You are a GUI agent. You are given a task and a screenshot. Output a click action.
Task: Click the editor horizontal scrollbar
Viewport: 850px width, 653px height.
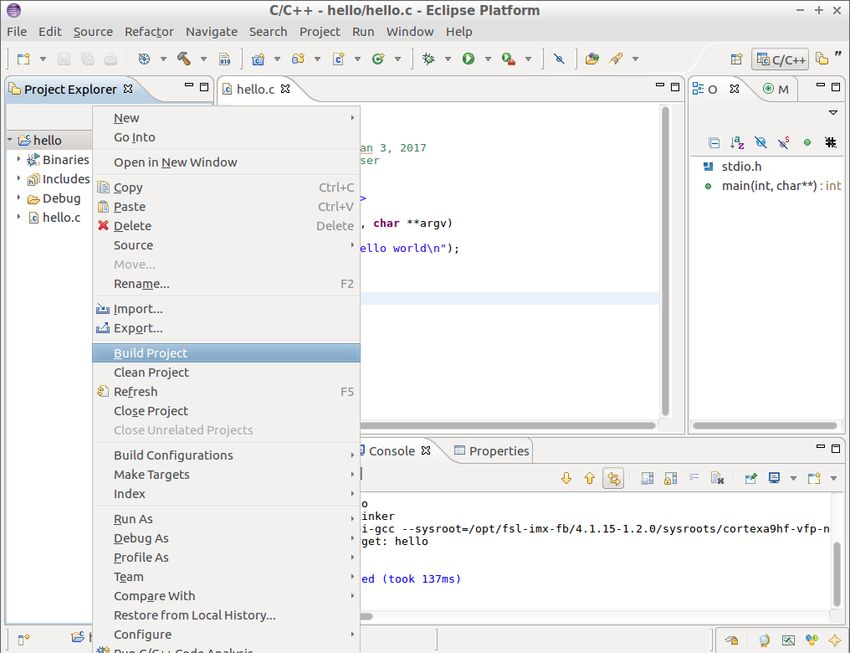point(508,425)
